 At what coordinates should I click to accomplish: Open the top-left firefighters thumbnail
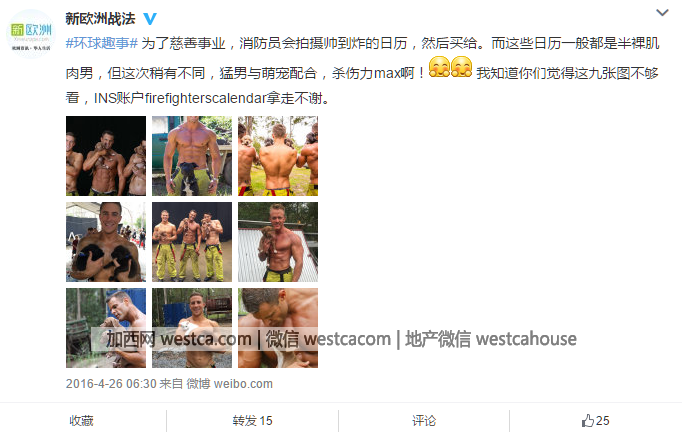click(106, 156)
